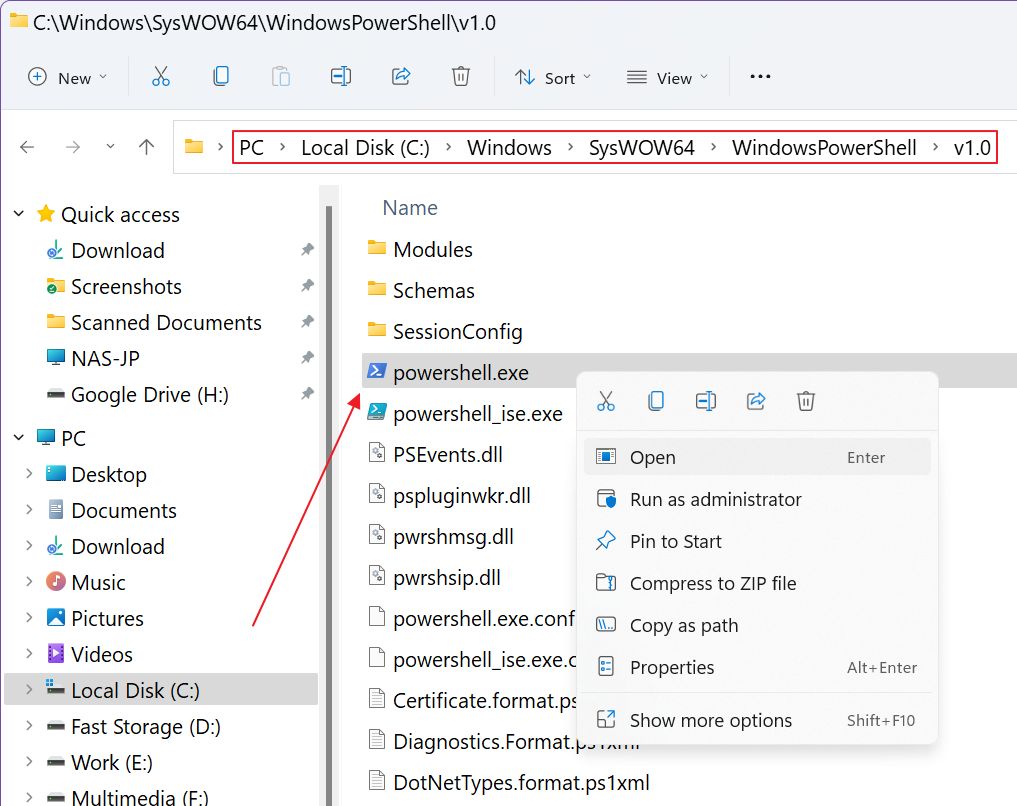
Task: Select Run as administrator from the context menu
Action: coord(716,499)
